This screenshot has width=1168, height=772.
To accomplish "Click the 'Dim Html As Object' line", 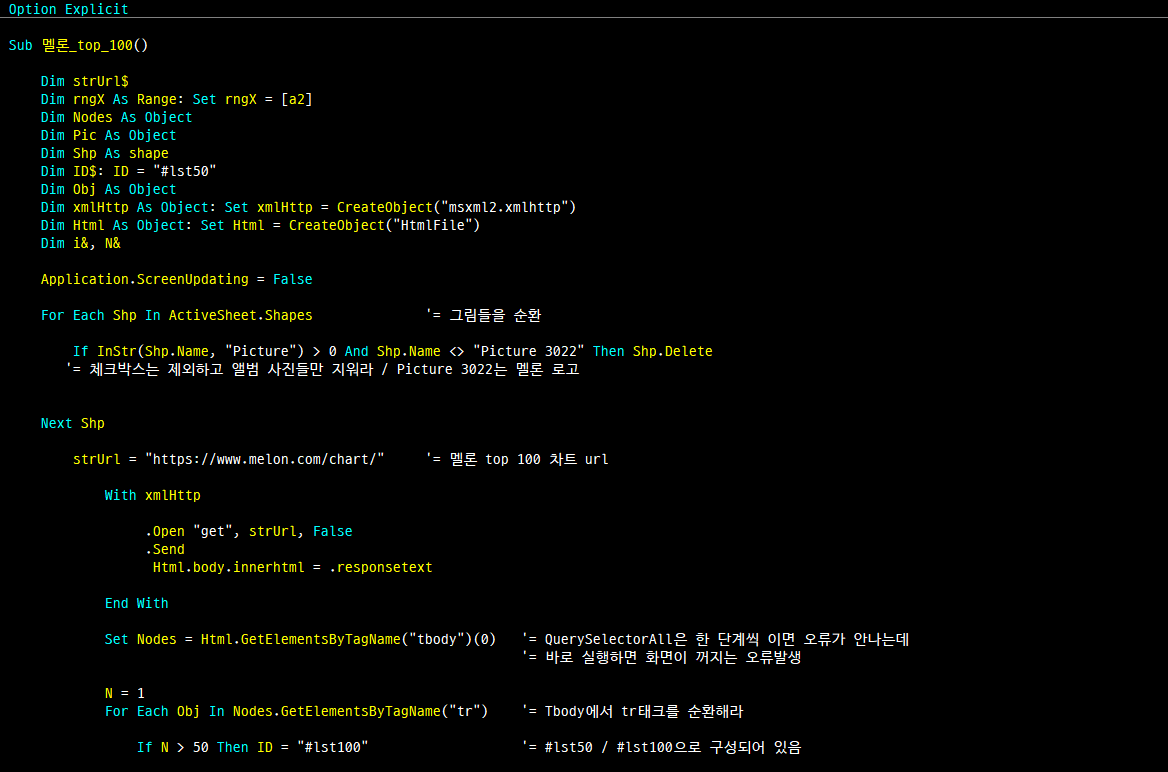I will (x=260, y=225).
